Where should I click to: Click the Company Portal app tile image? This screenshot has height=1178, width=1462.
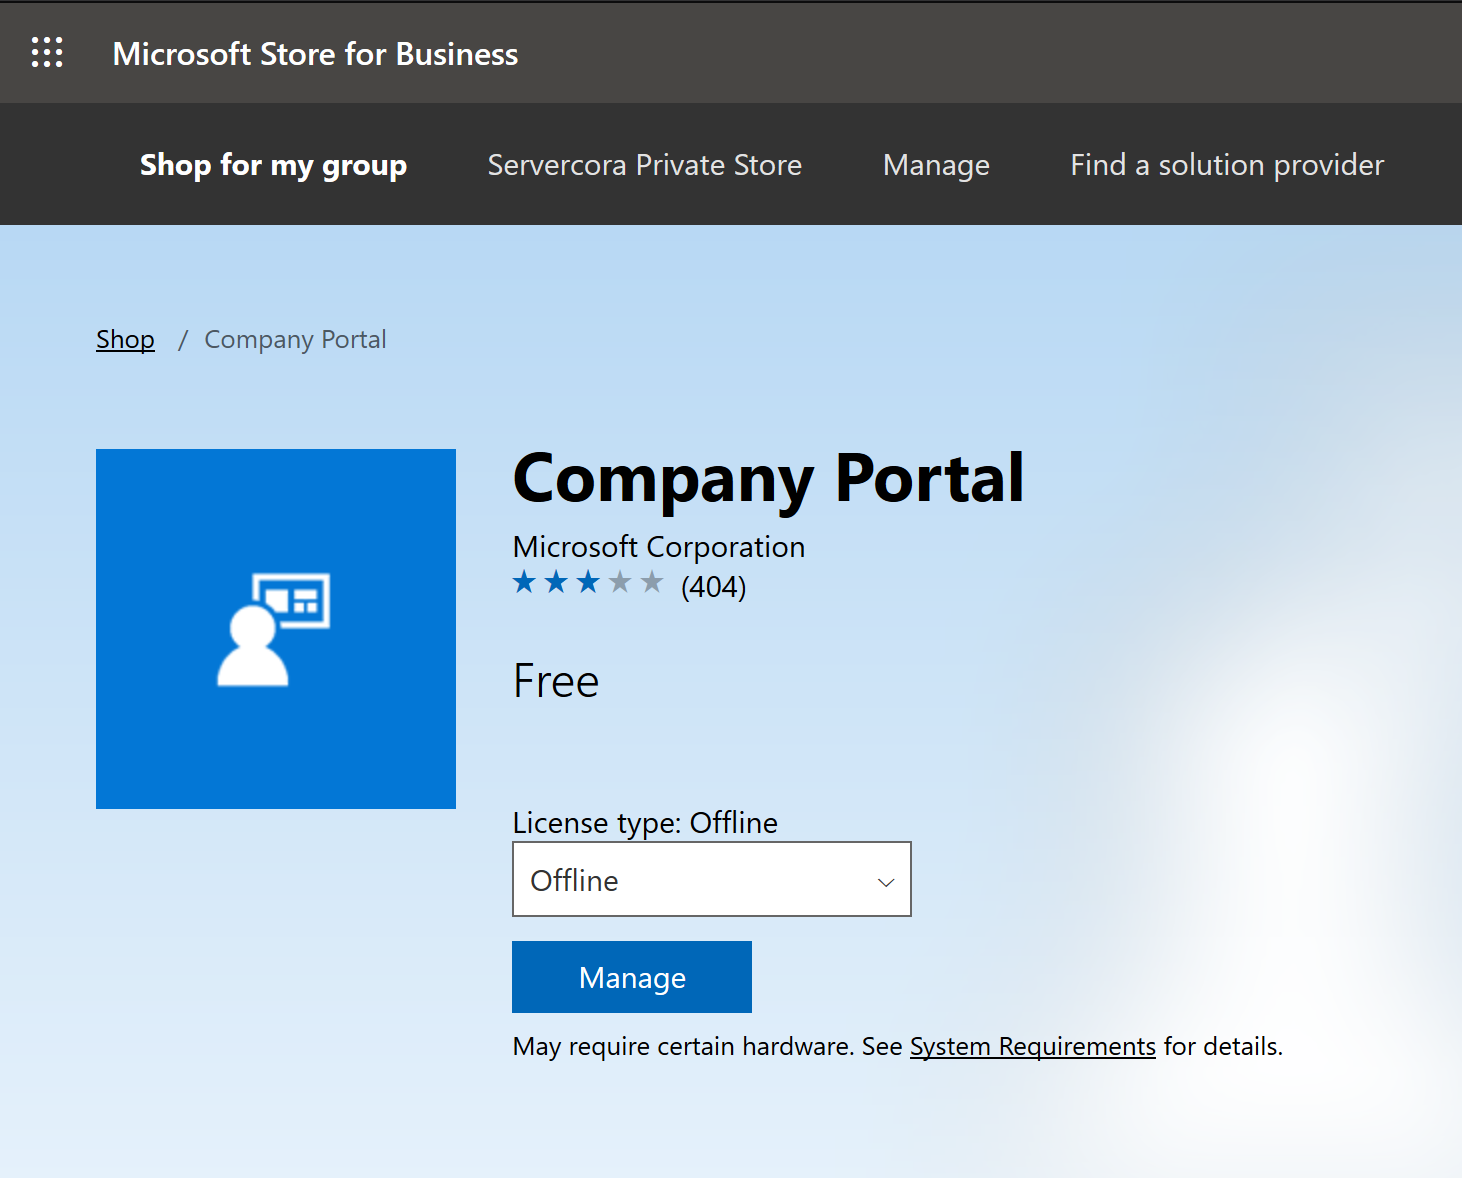pos(276,629)
